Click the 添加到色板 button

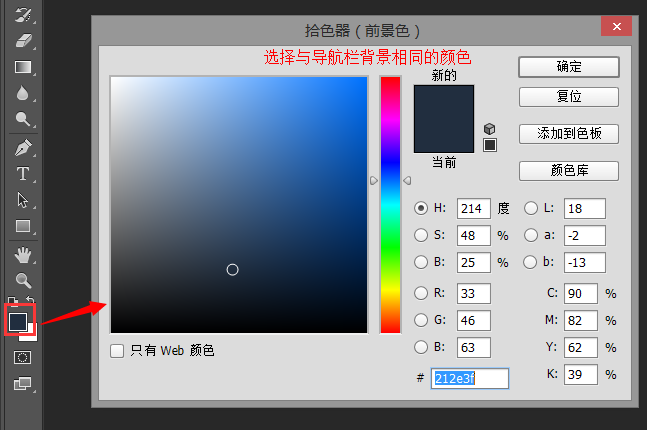coord(568,134)
